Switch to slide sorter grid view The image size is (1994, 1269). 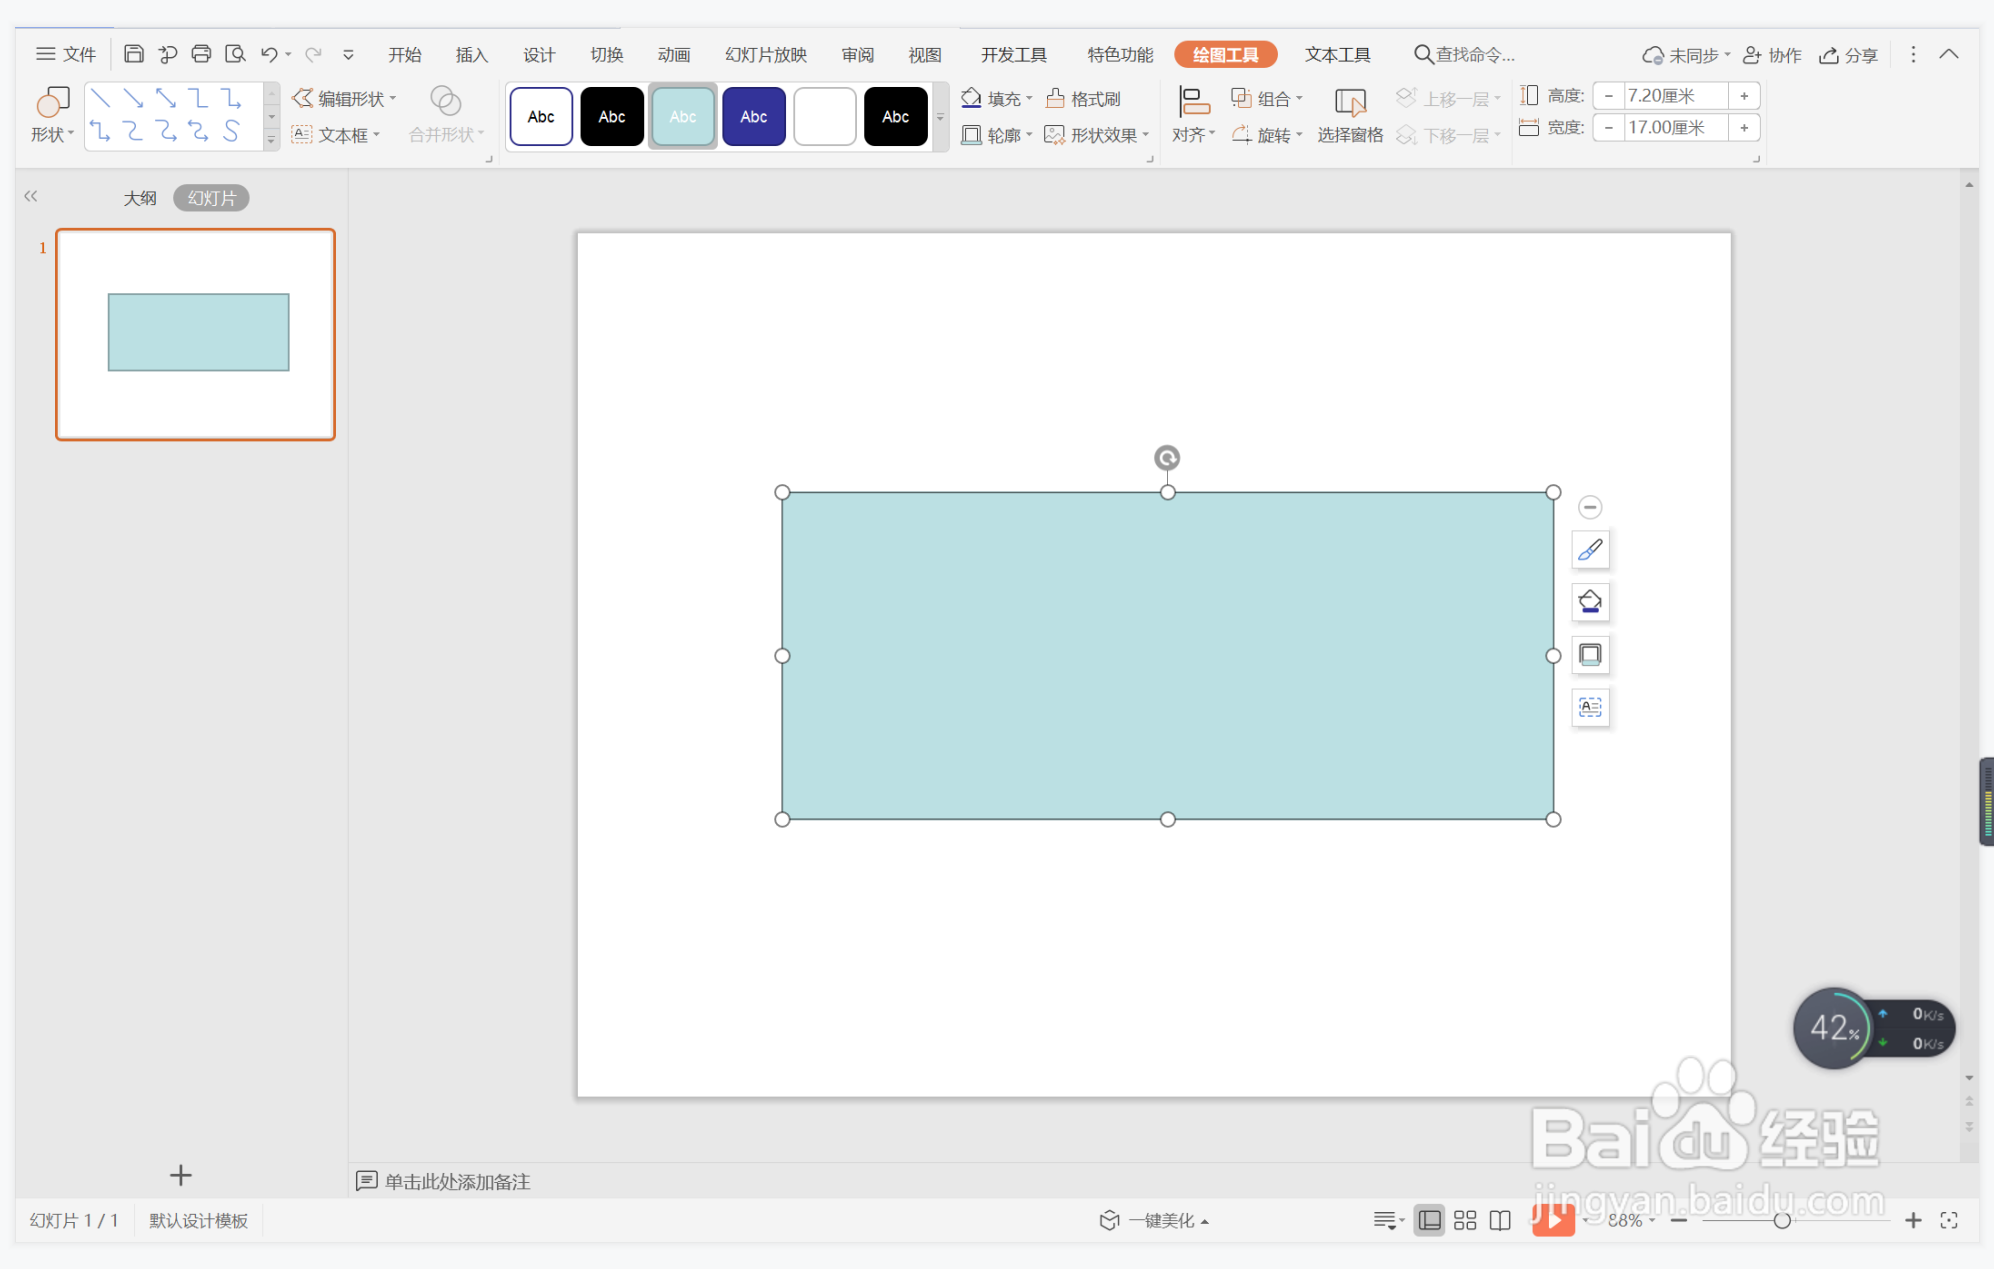1465,1220
